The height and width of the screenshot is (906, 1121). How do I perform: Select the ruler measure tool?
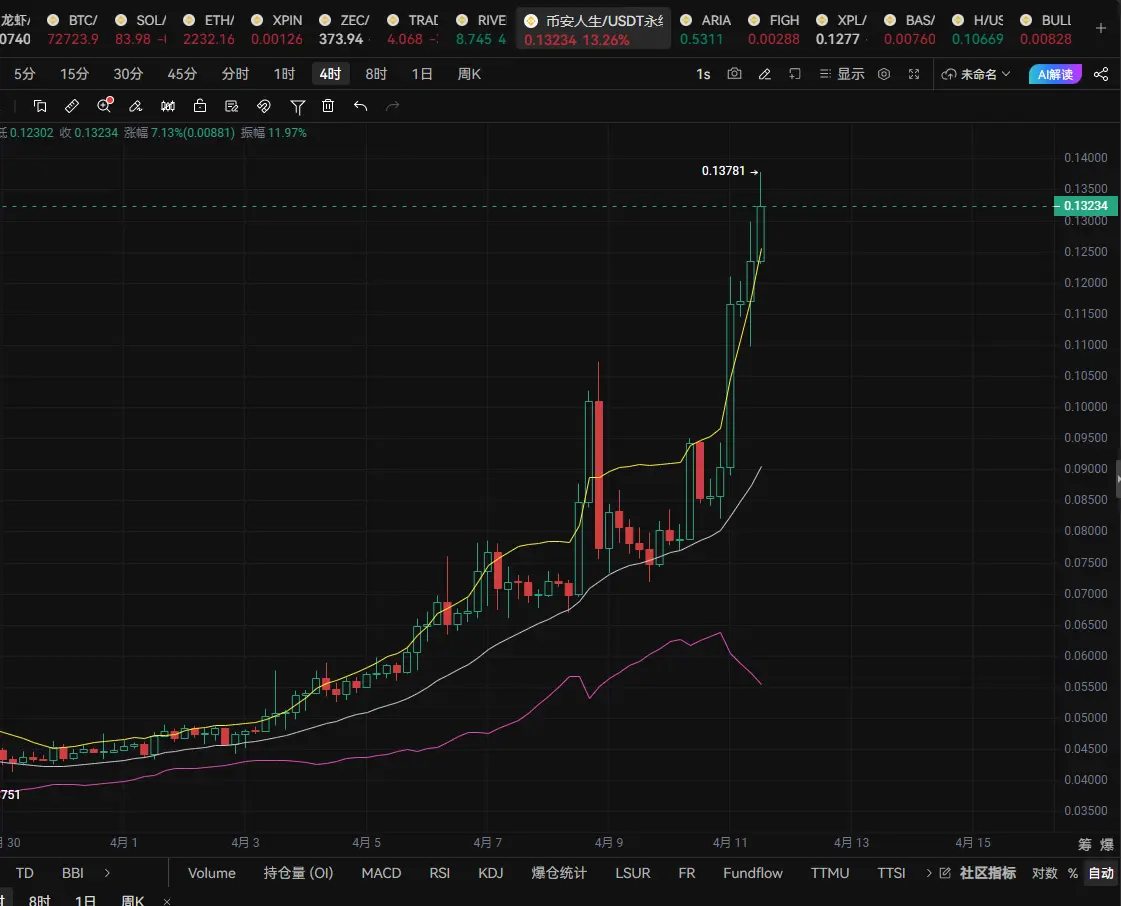click(x=71, y=106)
